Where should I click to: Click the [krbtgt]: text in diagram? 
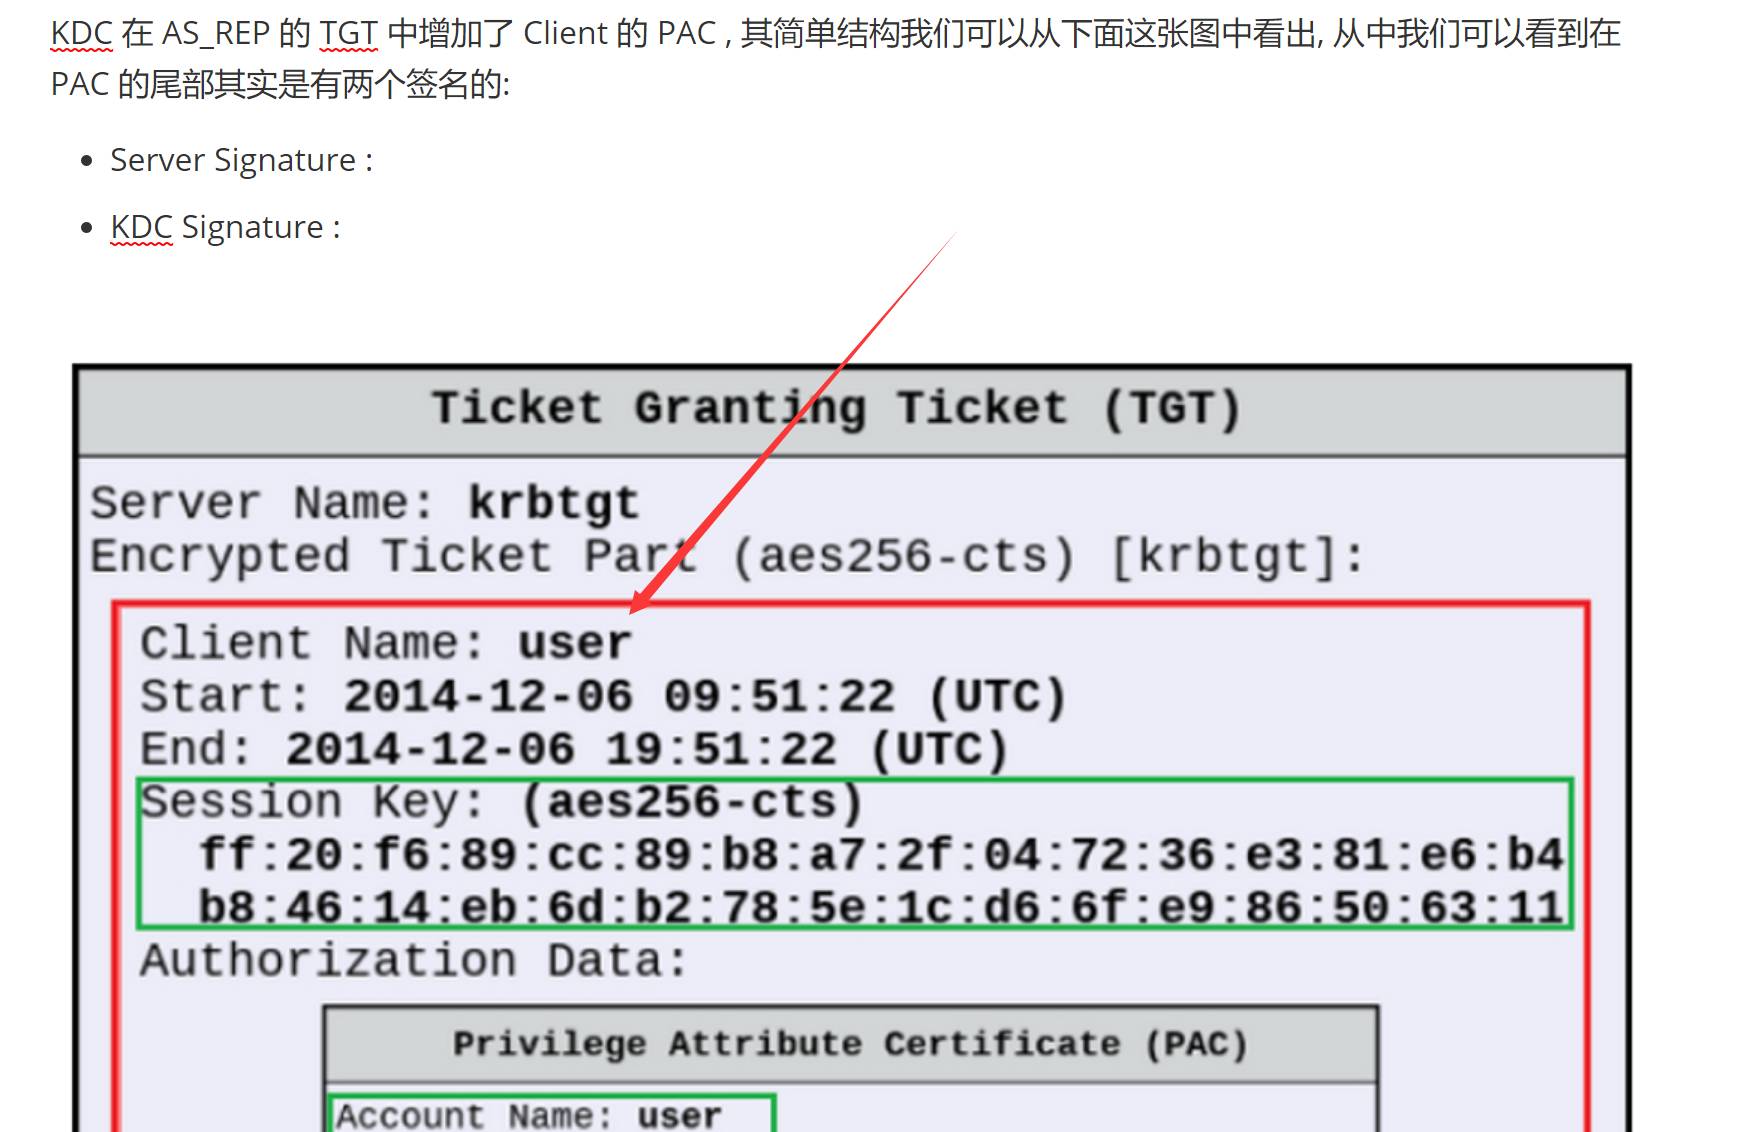1236,557
